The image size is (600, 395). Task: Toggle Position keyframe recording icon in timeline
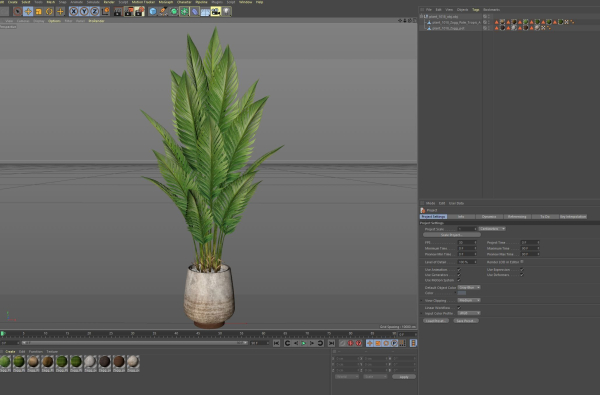[x=370, y=343]
